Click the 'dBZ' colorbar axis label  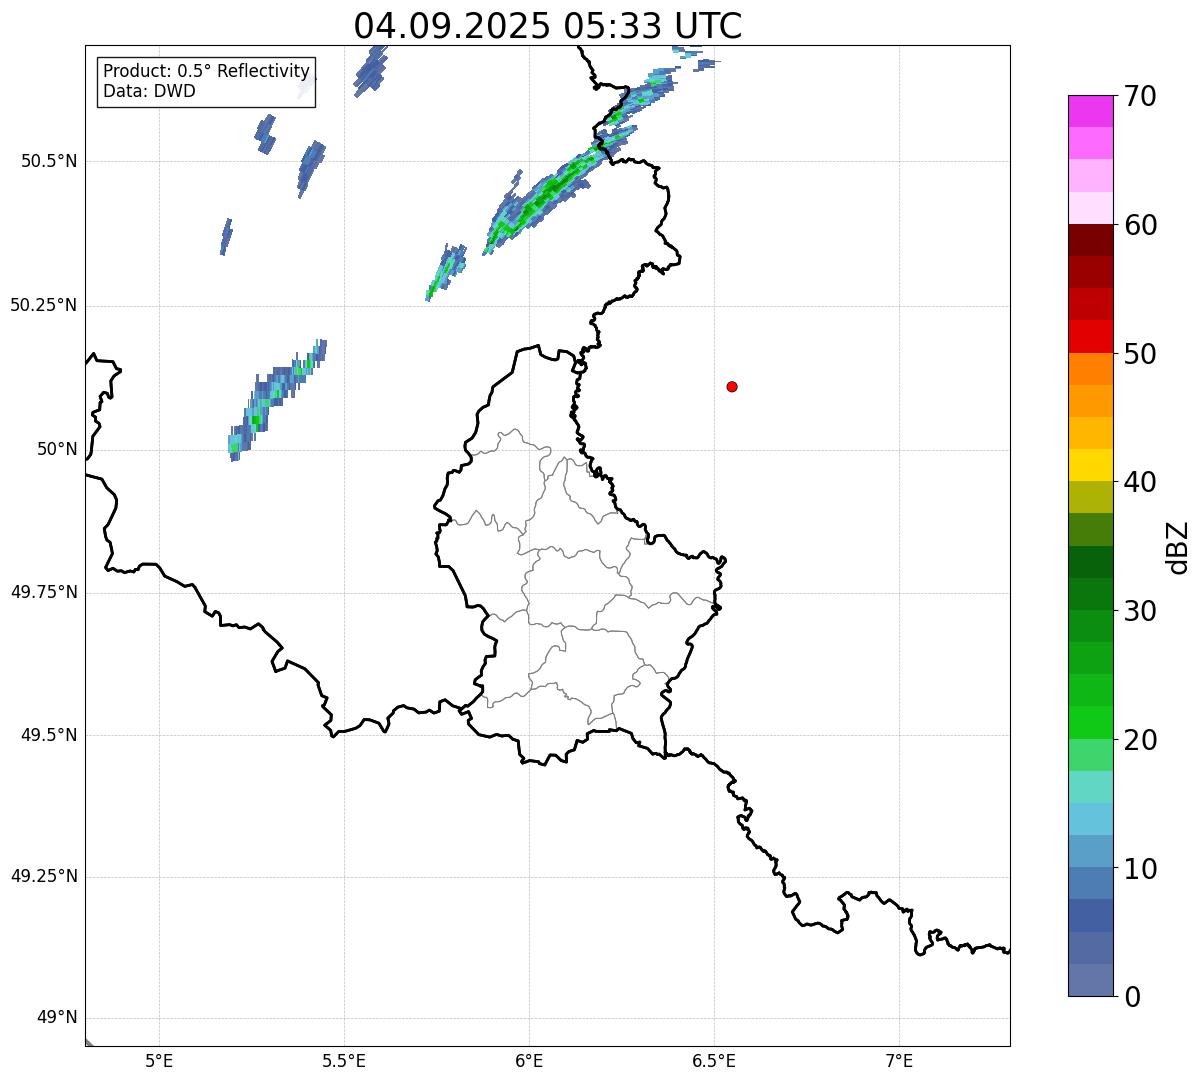(1178, 546)
